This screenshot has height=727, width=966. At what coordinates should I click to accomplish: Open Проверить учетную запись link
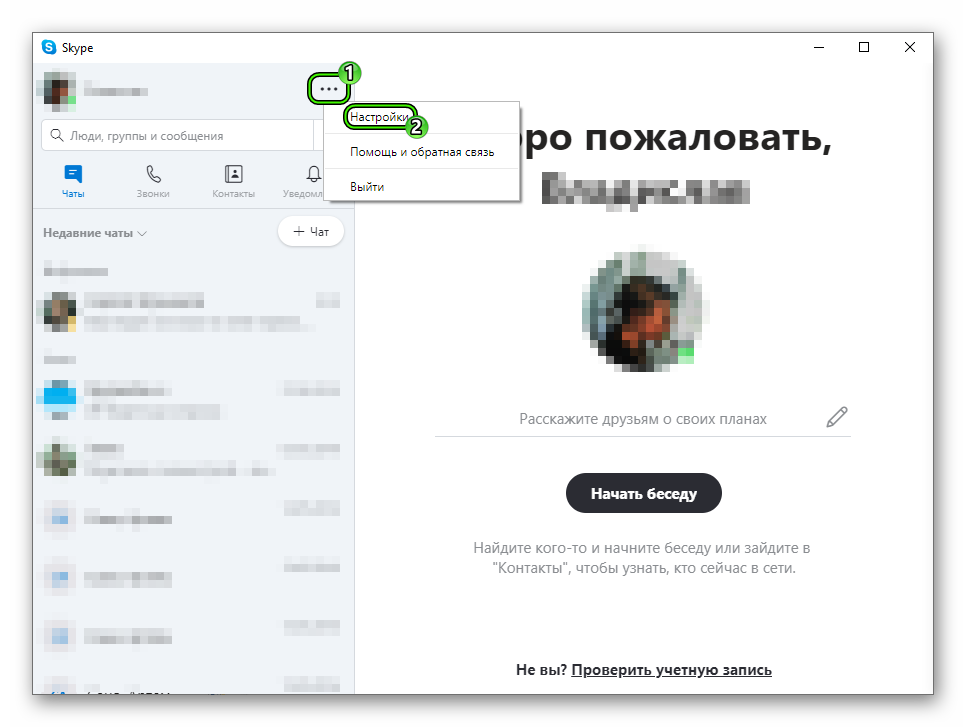671,670
